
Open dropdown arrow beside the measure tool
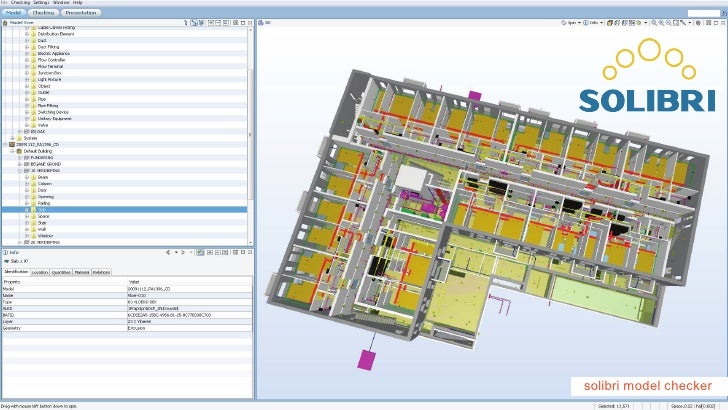point(689,22)
